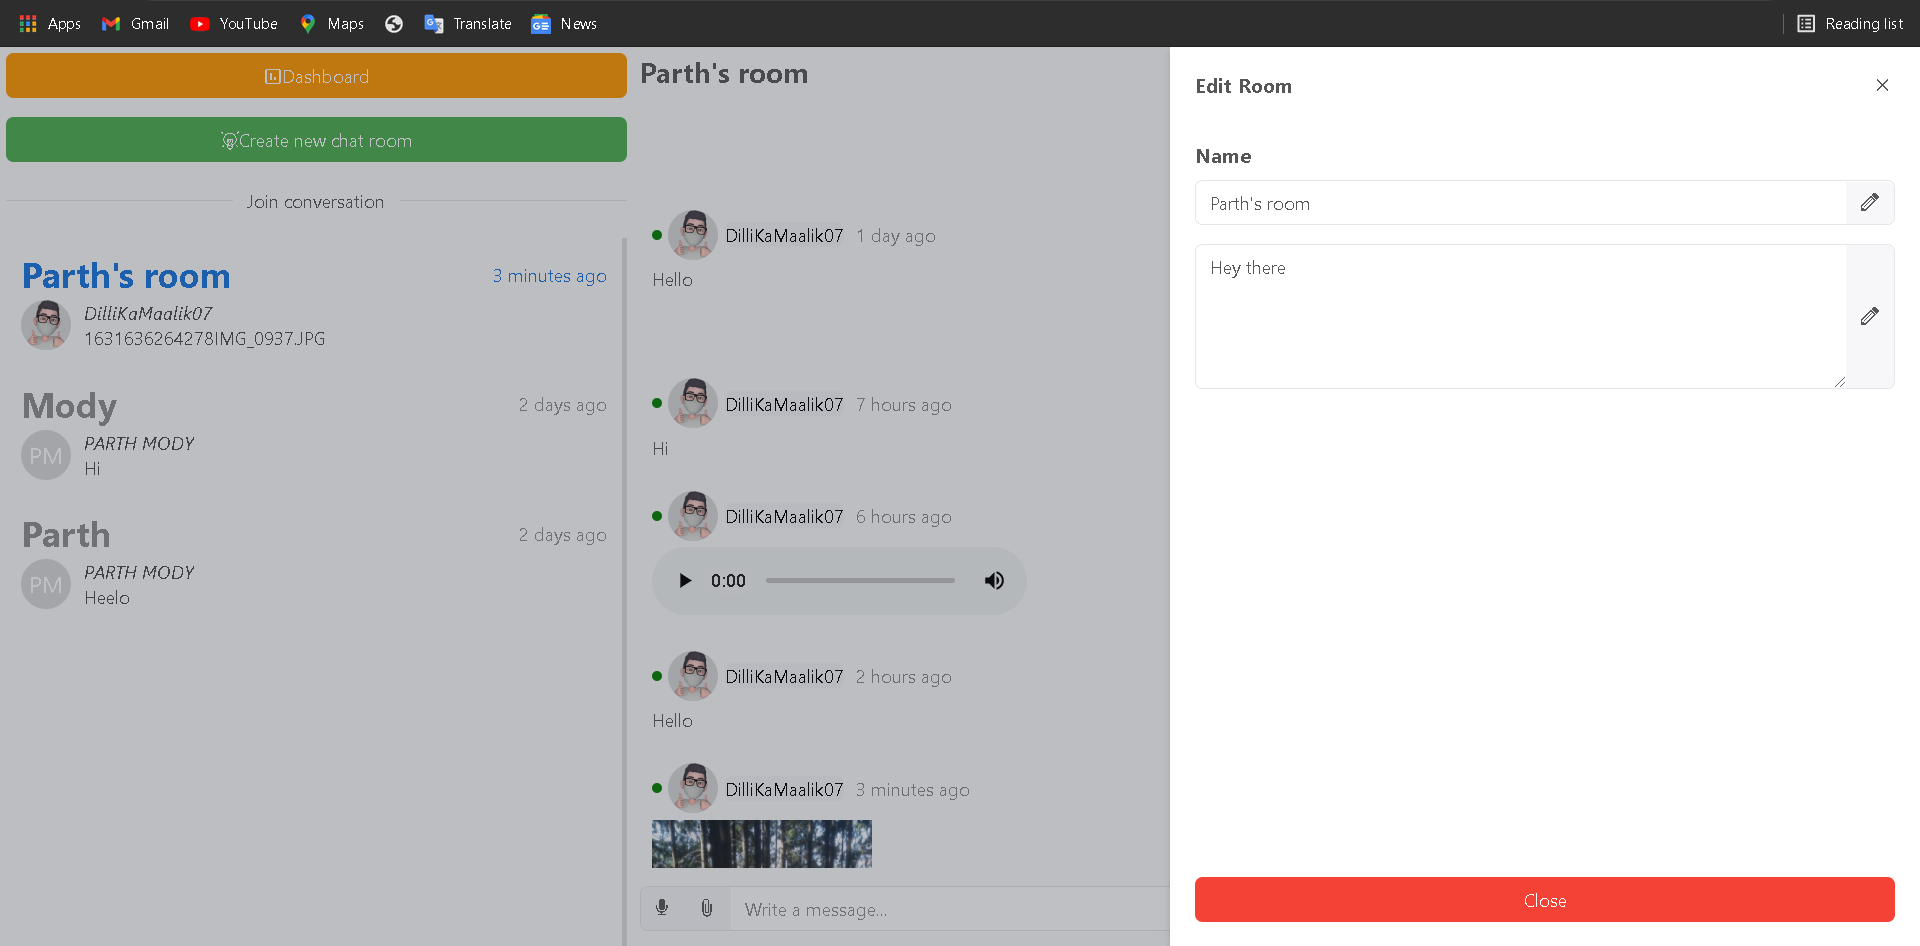The image size is (1920, 946).
Task: Close the Edit Room panel with X
Action: click(x=1882, y=85)
